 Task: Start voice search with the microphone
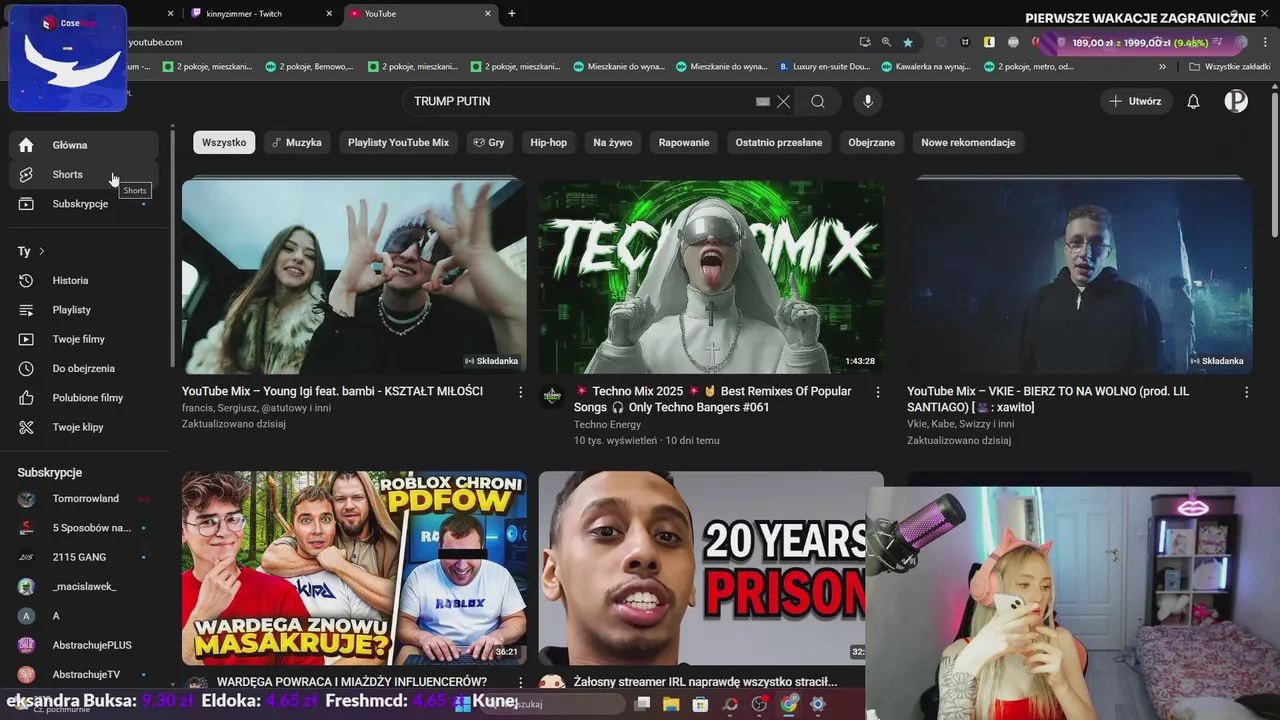pos(868,101)
